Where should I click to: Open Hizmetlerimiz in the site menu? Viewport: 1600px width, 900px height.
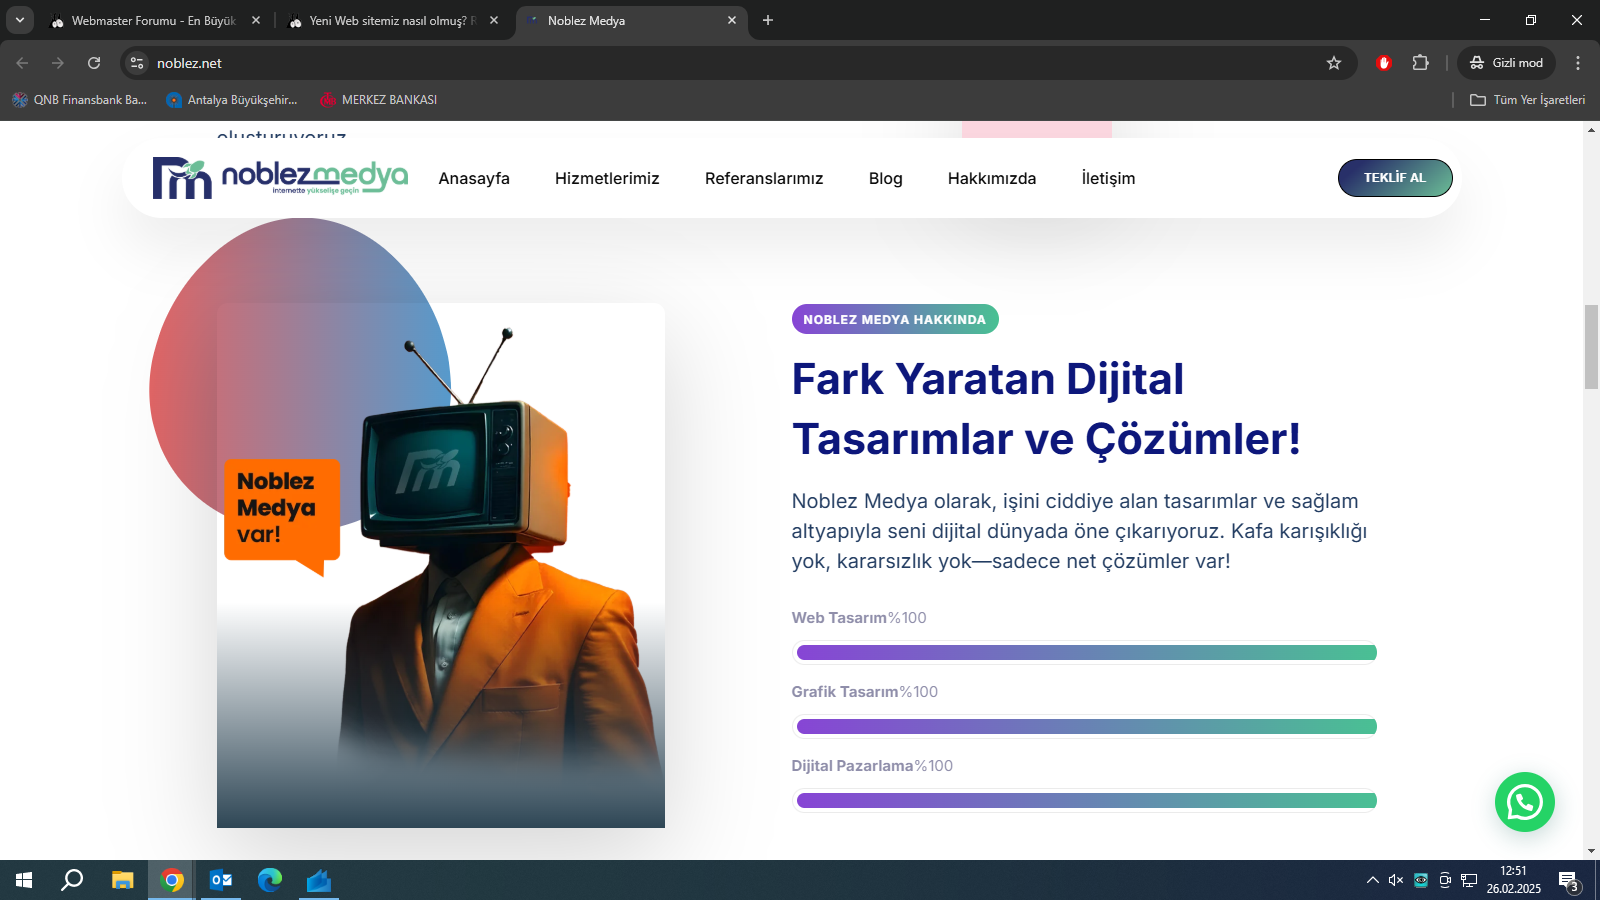(x=607, y=178)
